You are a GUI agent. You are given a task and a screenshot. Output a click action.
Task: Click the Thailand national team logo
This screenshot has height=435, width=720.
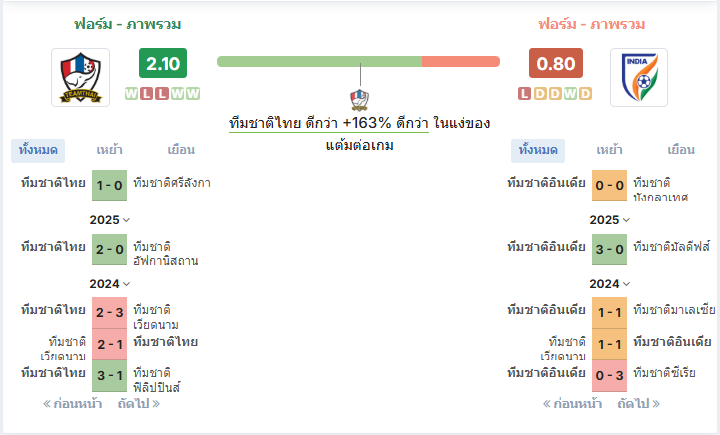[80, 77]
